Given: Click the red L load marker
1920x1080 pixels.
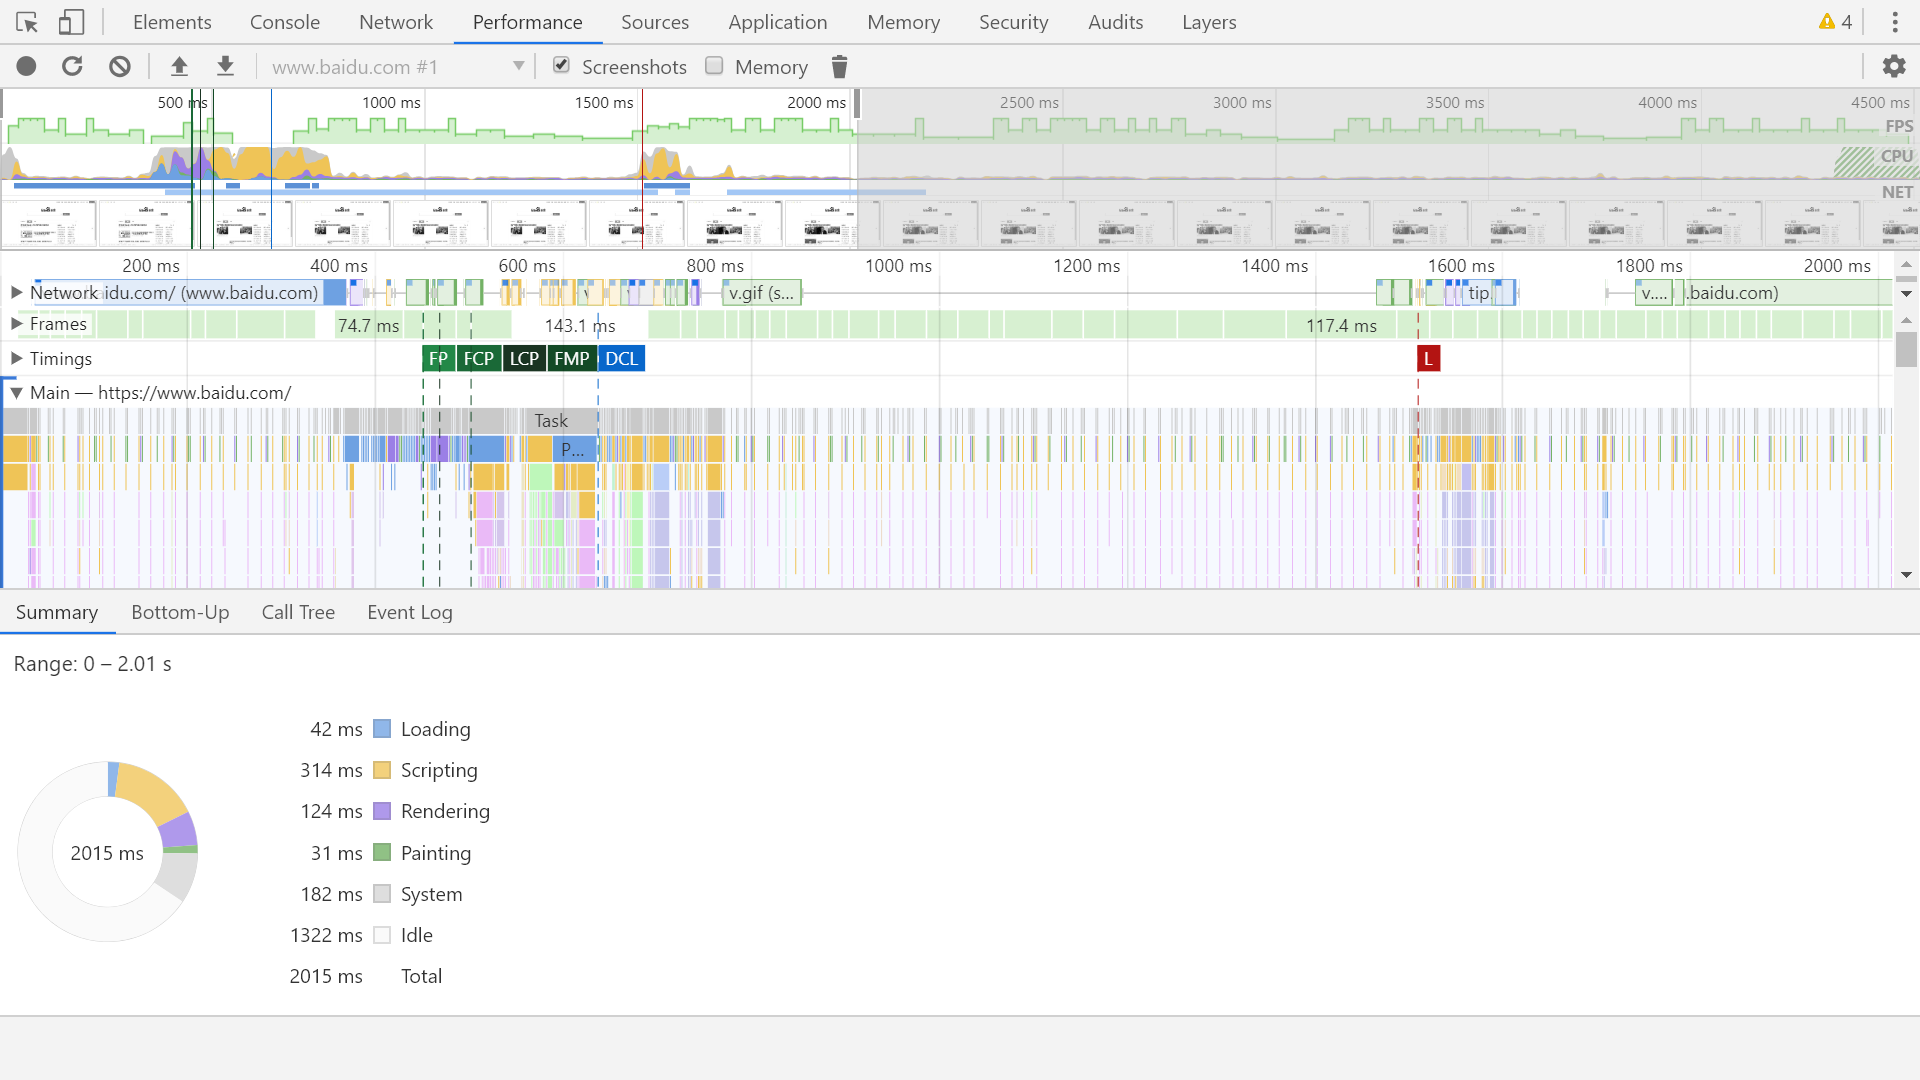Looking at the screenshot, I should [1428, 359].
